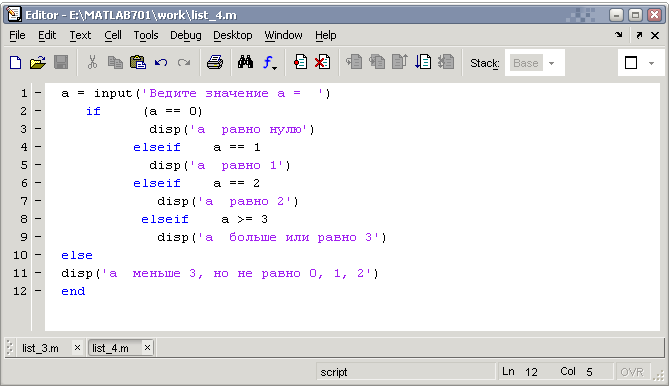Click the 'end' keyword on line 12
Viewport: 669px width, 386px height.
point(73,291)
